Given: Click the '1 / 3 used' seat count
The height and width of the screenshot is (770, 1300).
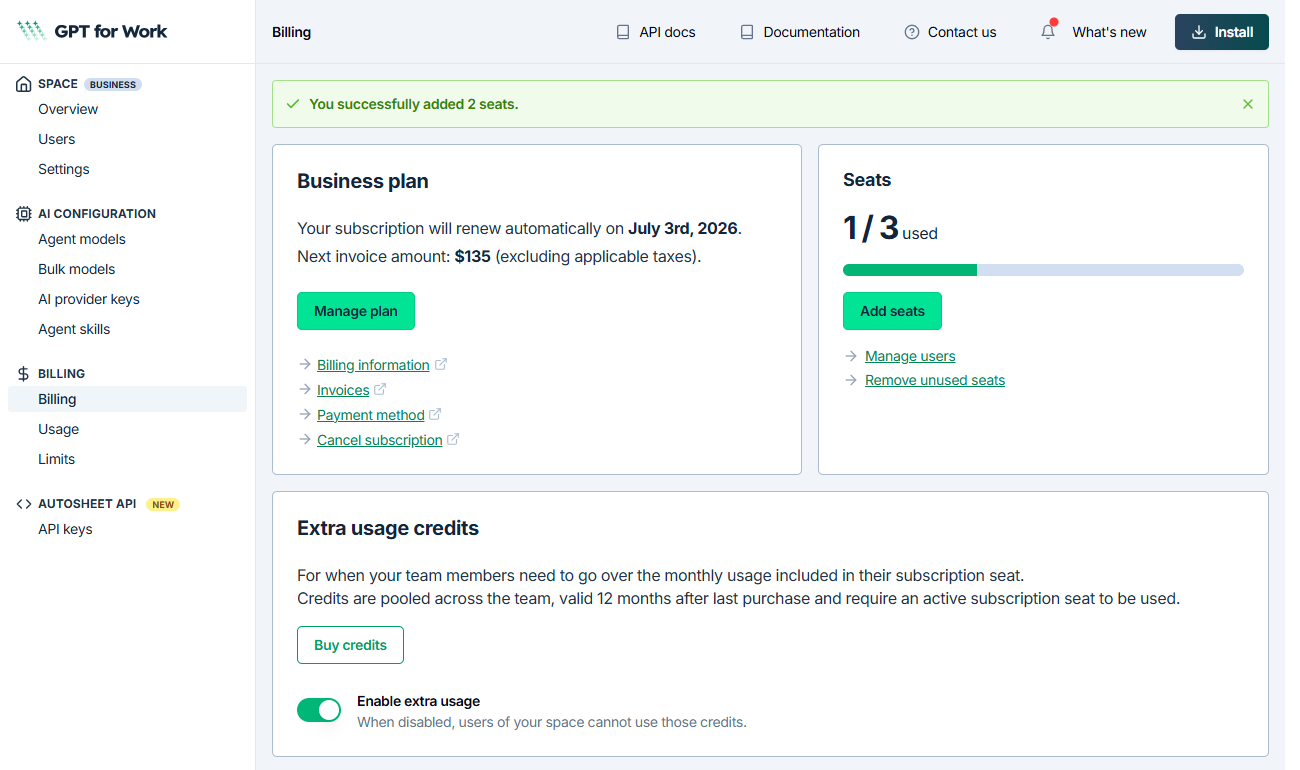Looking at the screenshot, I should click(890, 229).
